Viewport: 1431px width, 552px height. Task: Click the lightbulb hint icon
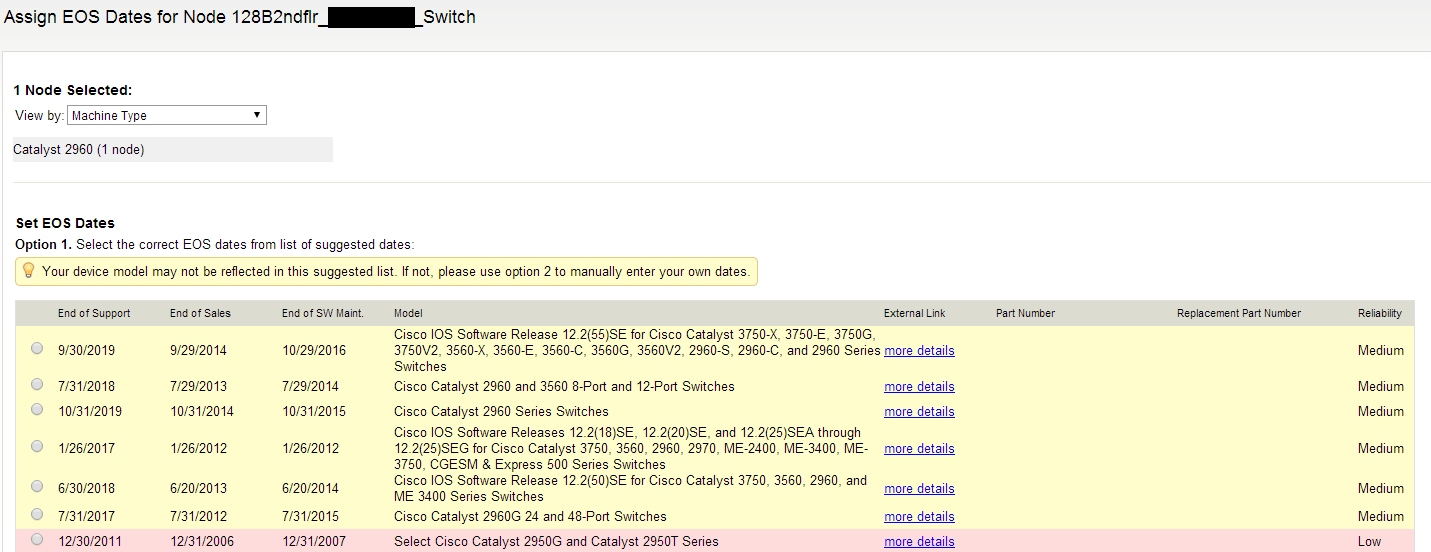[28, 271]
